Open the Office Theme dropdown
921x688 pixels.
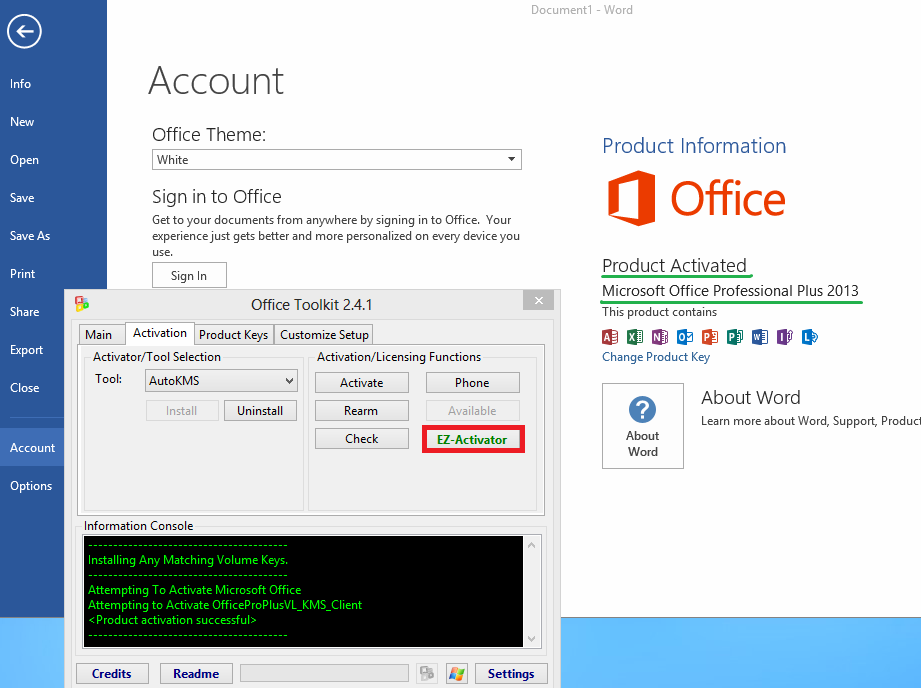[x=337, y=160]
